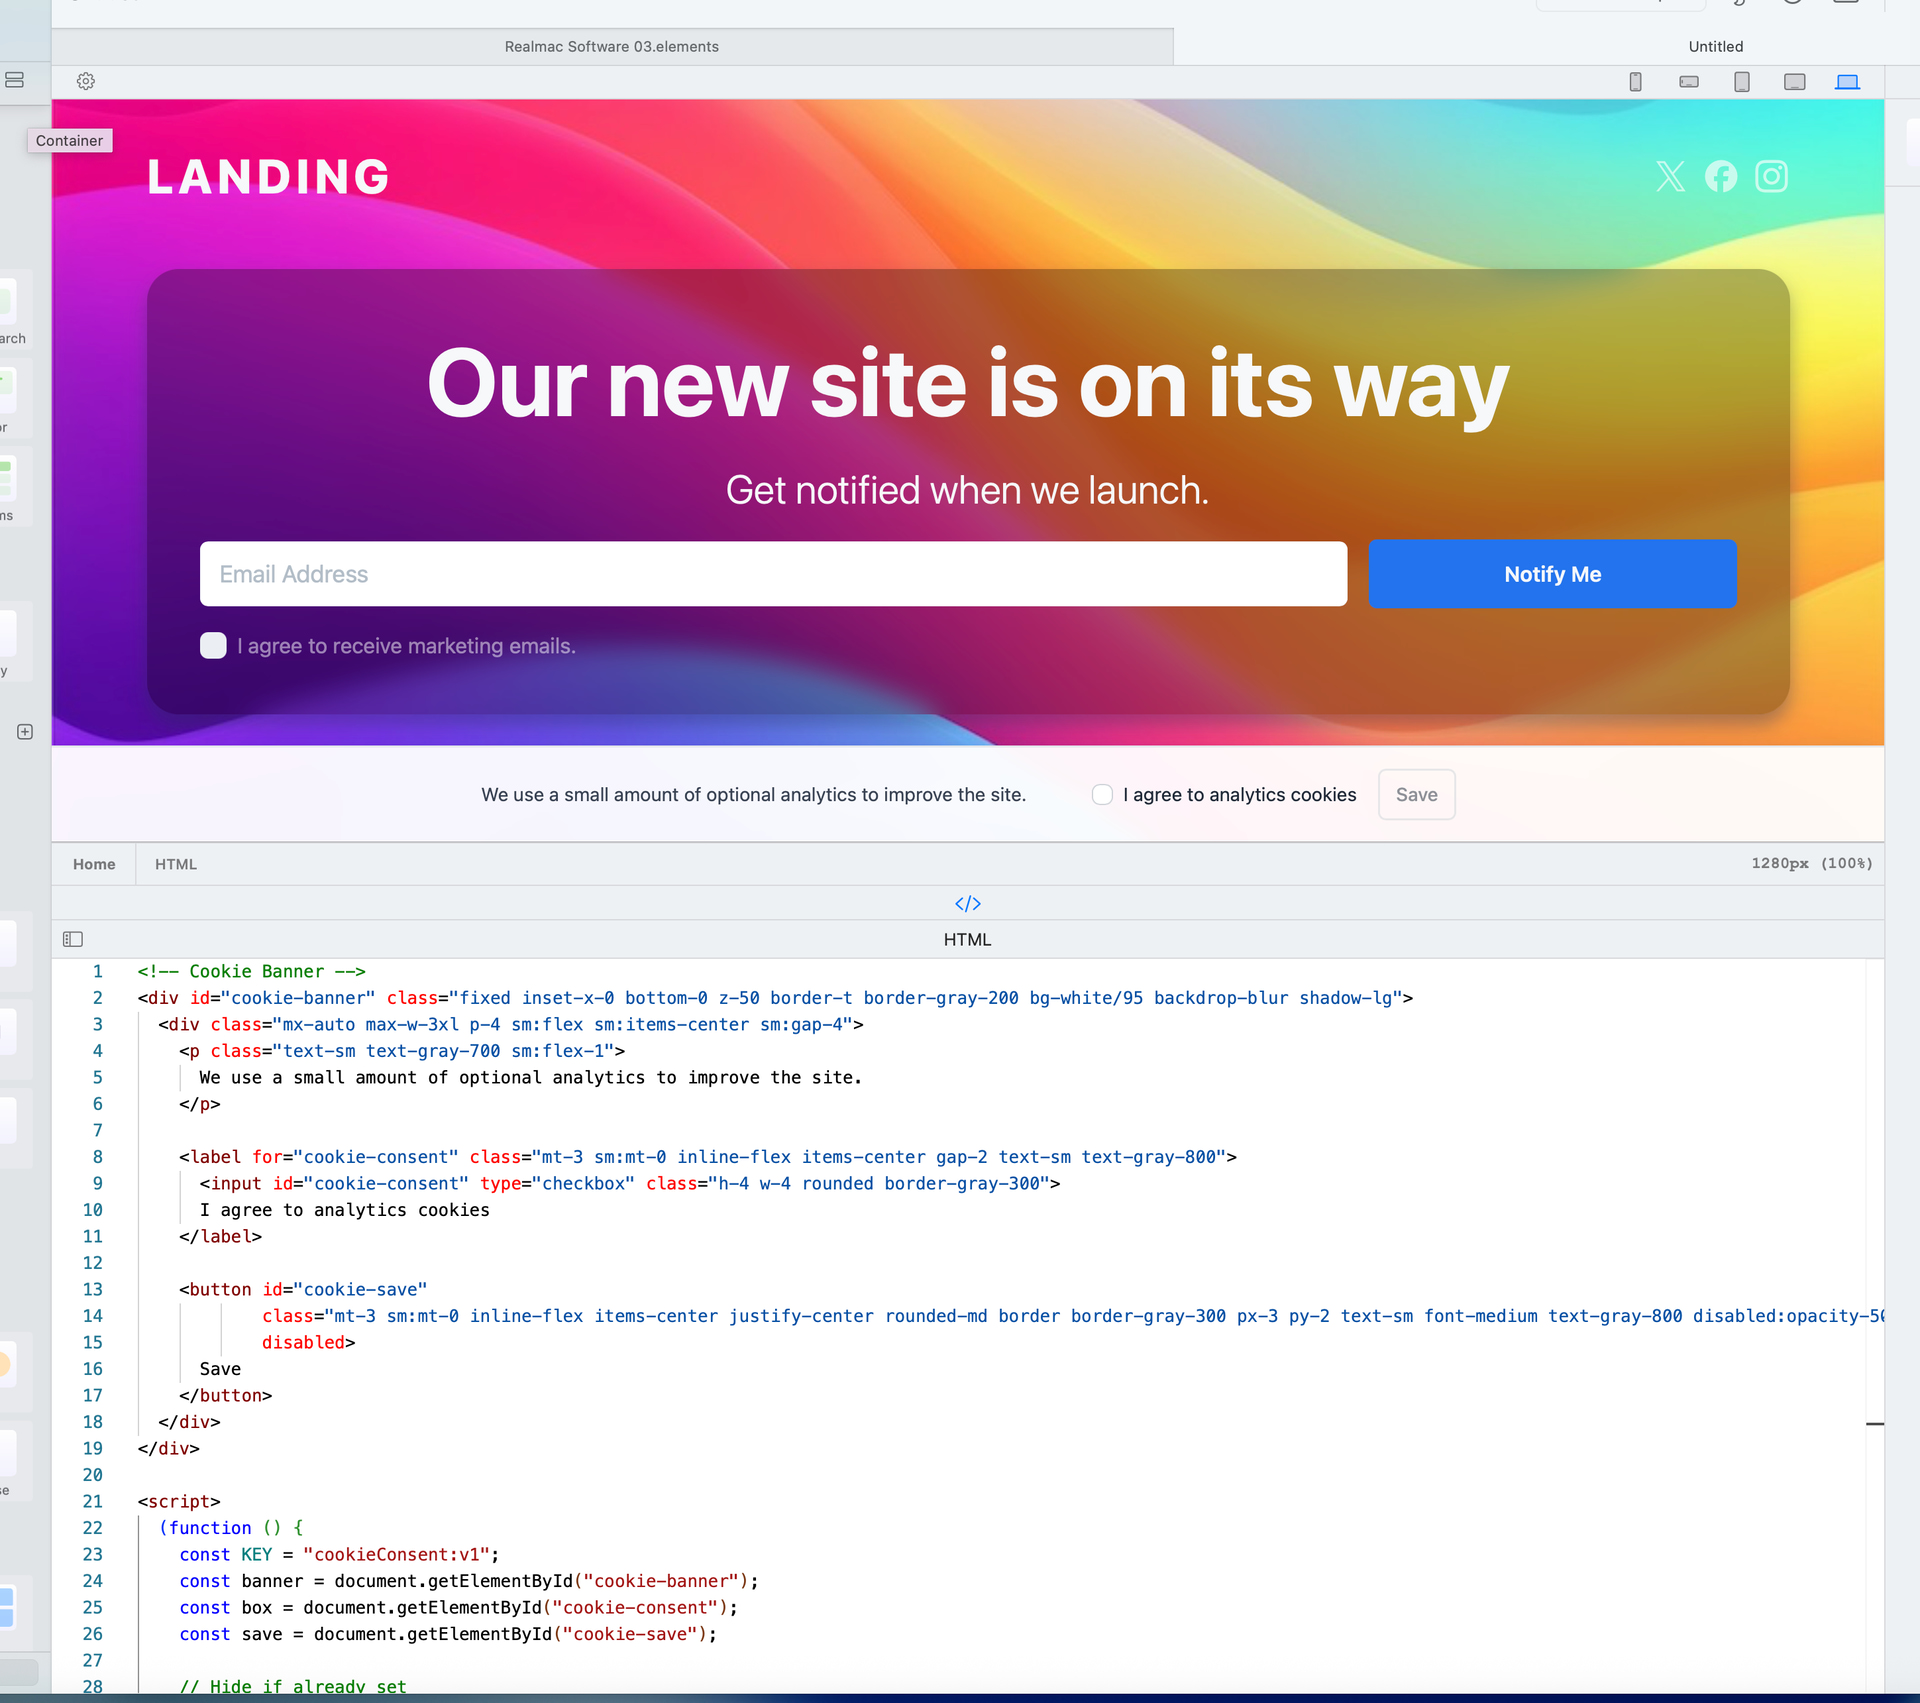Screen dimensions: 1920x1703
Task: Open the Realmac Software 03.elements tab
Action: [x=611, y=47]
